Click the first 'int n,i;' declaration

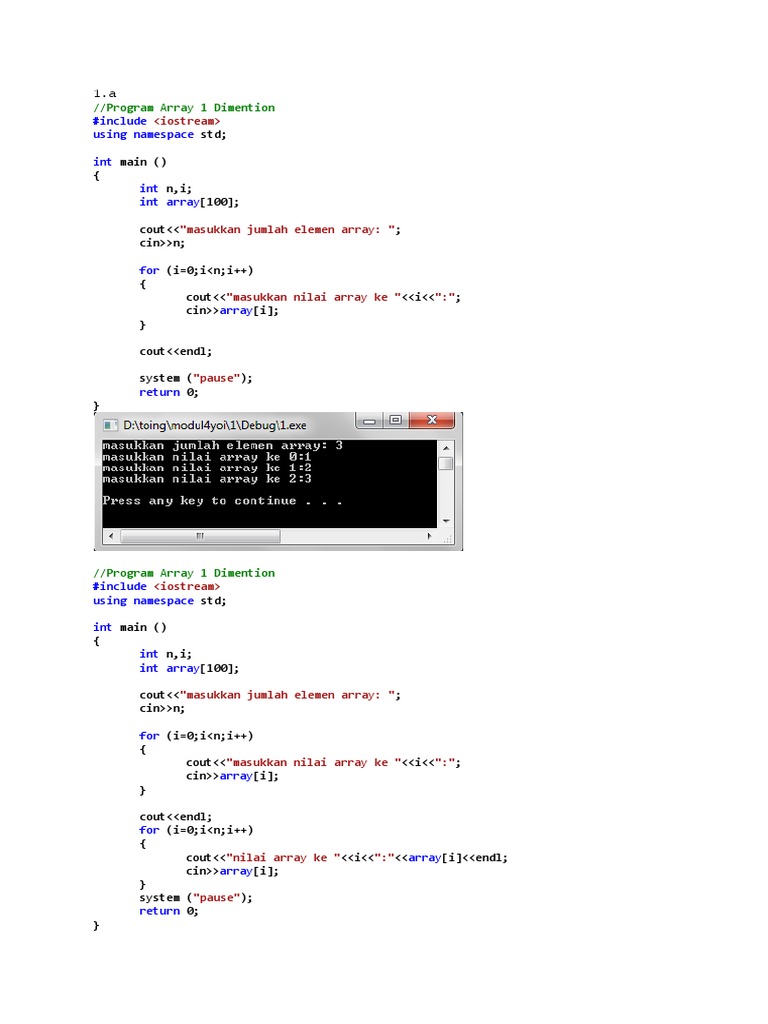[165, 189]
